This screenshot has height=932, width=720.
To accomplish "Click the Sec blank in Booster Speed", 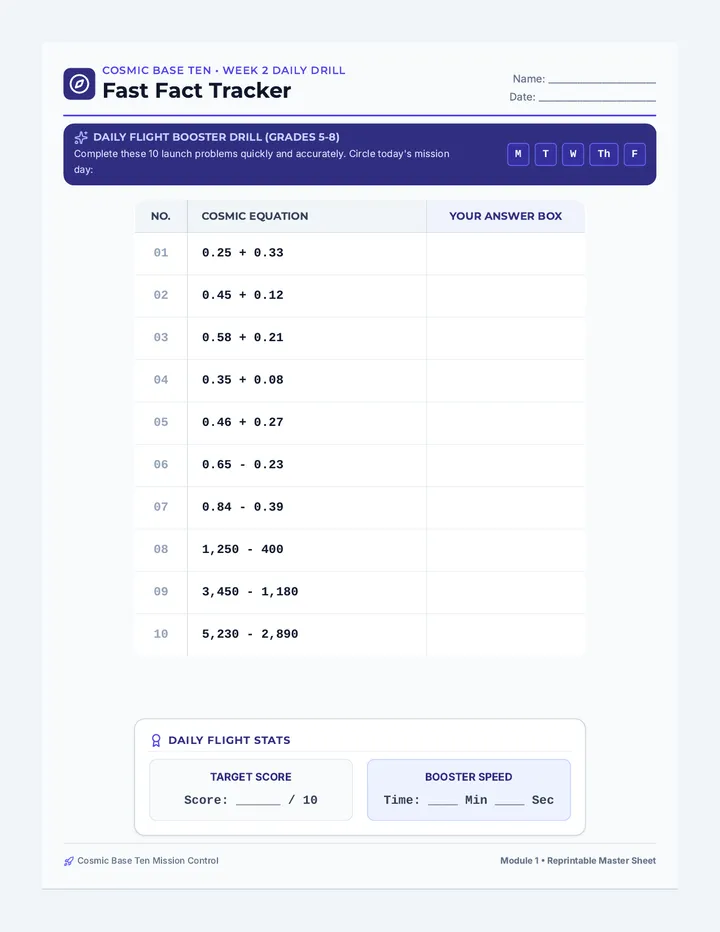I will (x=510, y=800).
